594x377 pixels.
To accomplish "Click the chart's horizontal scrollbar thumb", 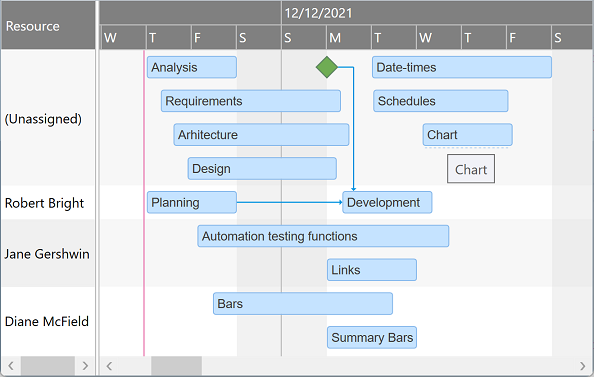I will click(x=177, y=366).
